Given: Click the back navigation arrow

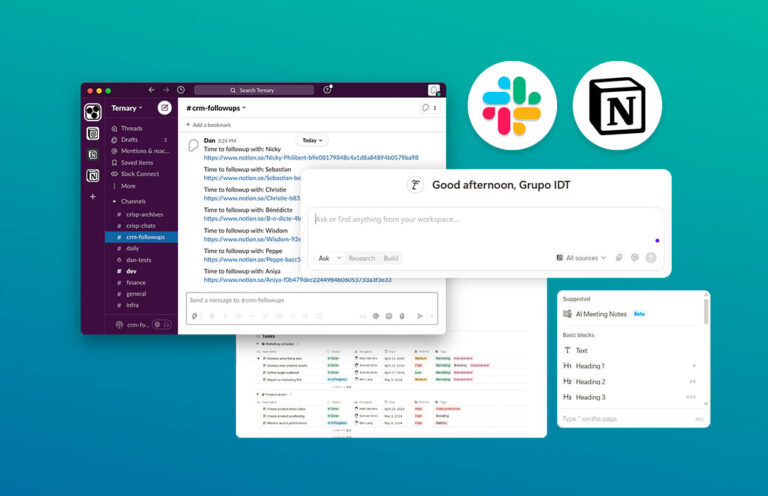Looking at the screenshot, I should point(152,90).
